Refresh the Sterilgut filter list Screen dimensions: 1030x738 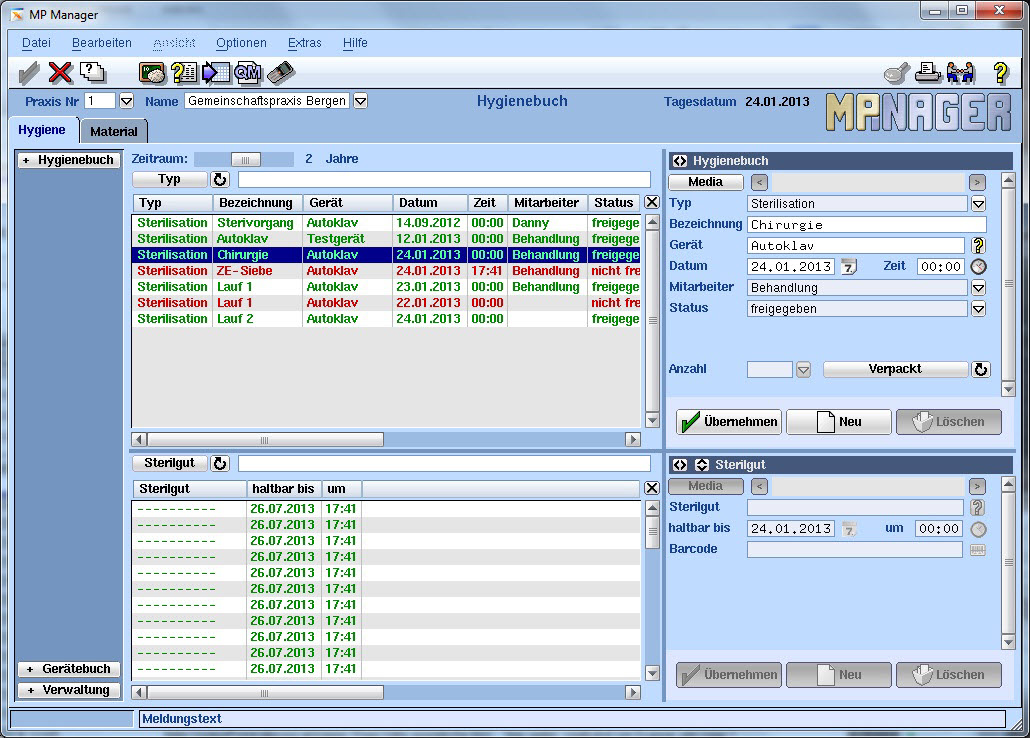[x=219, y=463]
